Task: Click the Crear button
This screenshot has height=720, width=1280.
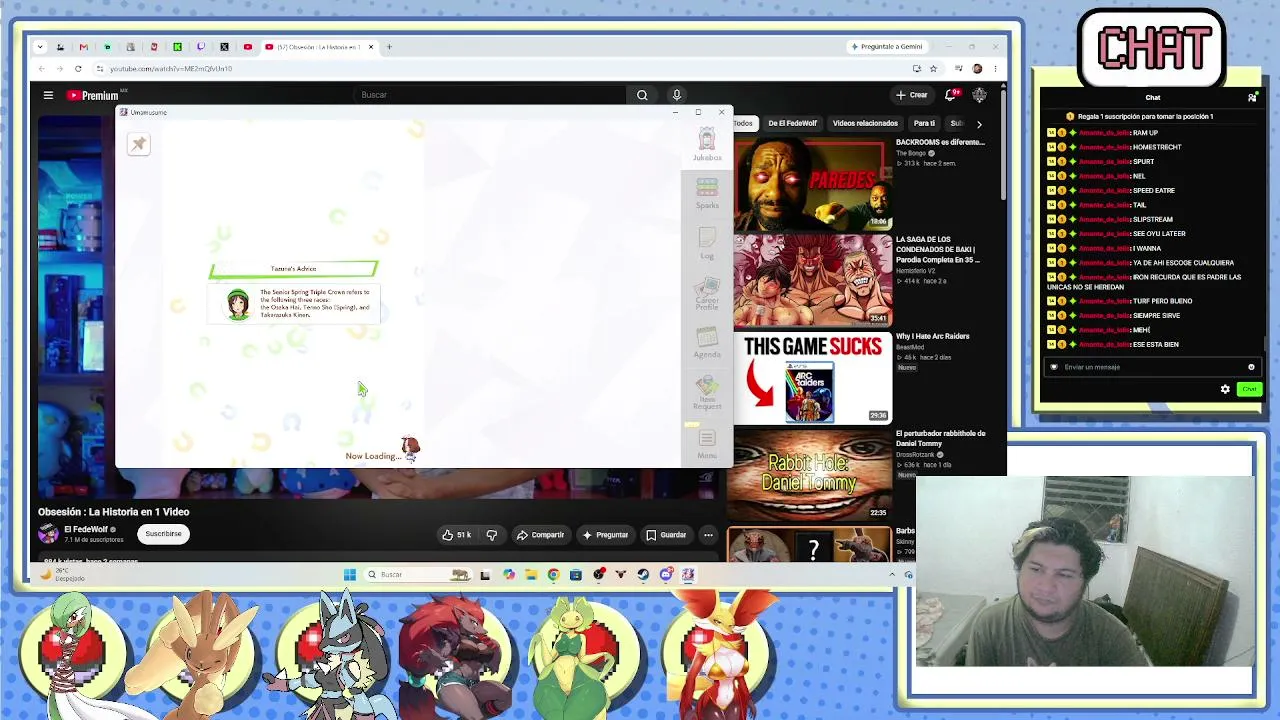Action: (912, 95)
